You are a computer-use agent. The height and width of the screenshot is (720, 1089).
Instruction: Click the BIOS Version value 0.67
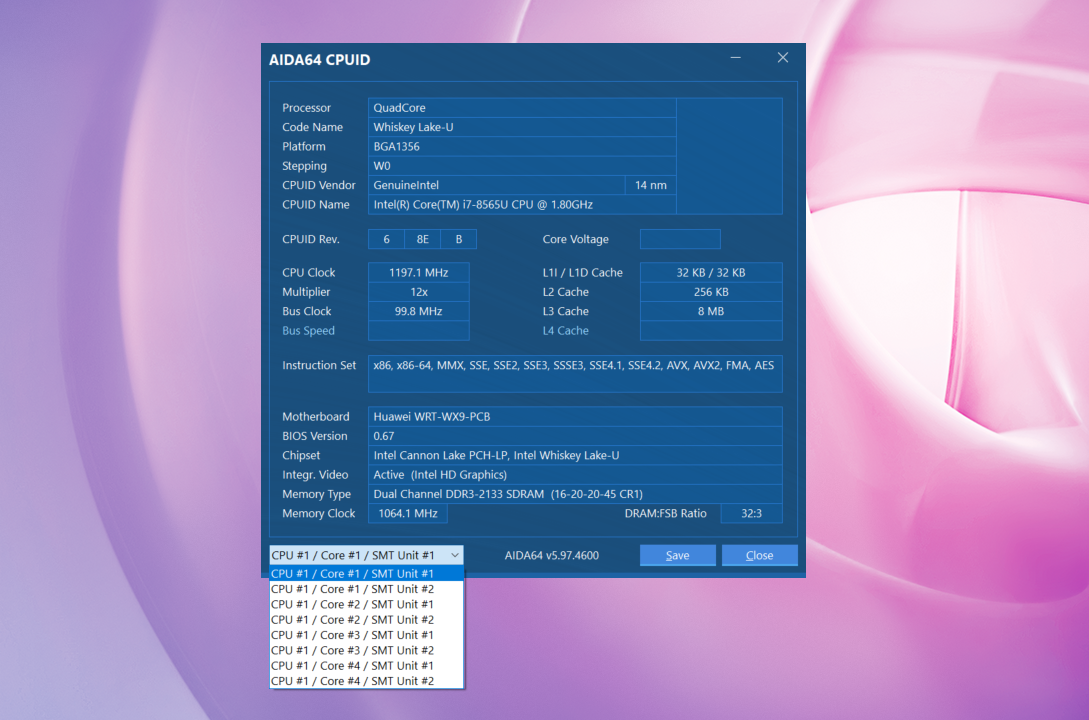[x=575, y=436]
